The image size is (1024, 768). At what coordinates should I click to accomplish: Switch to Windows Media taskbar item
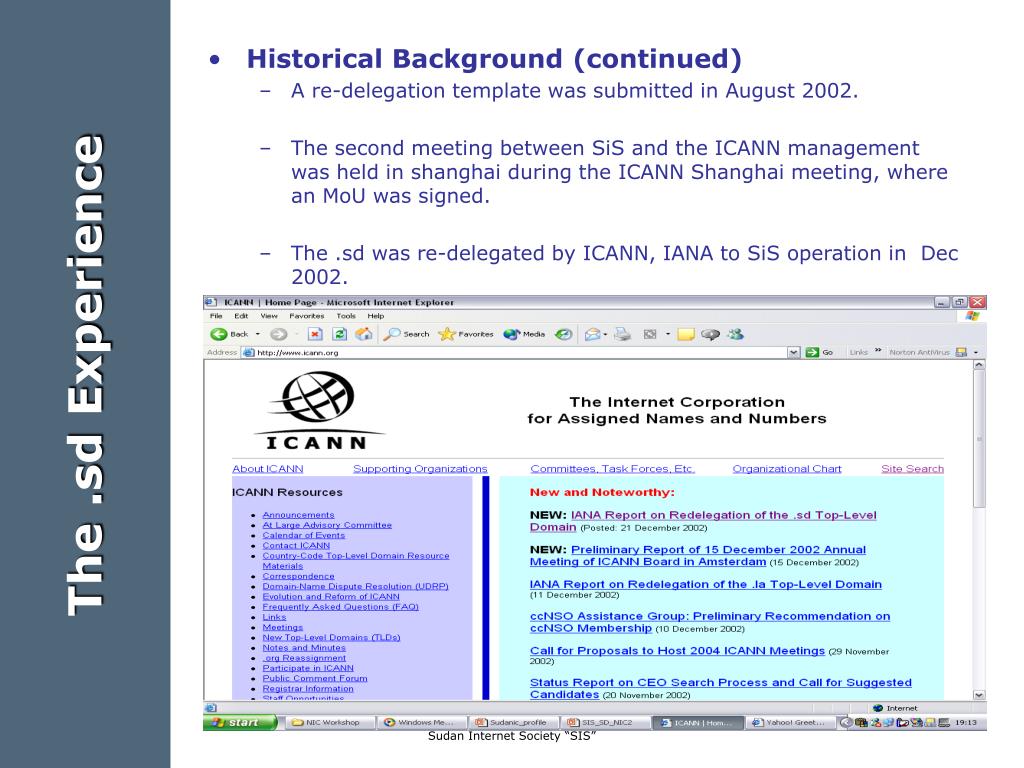tap(422, 722)
